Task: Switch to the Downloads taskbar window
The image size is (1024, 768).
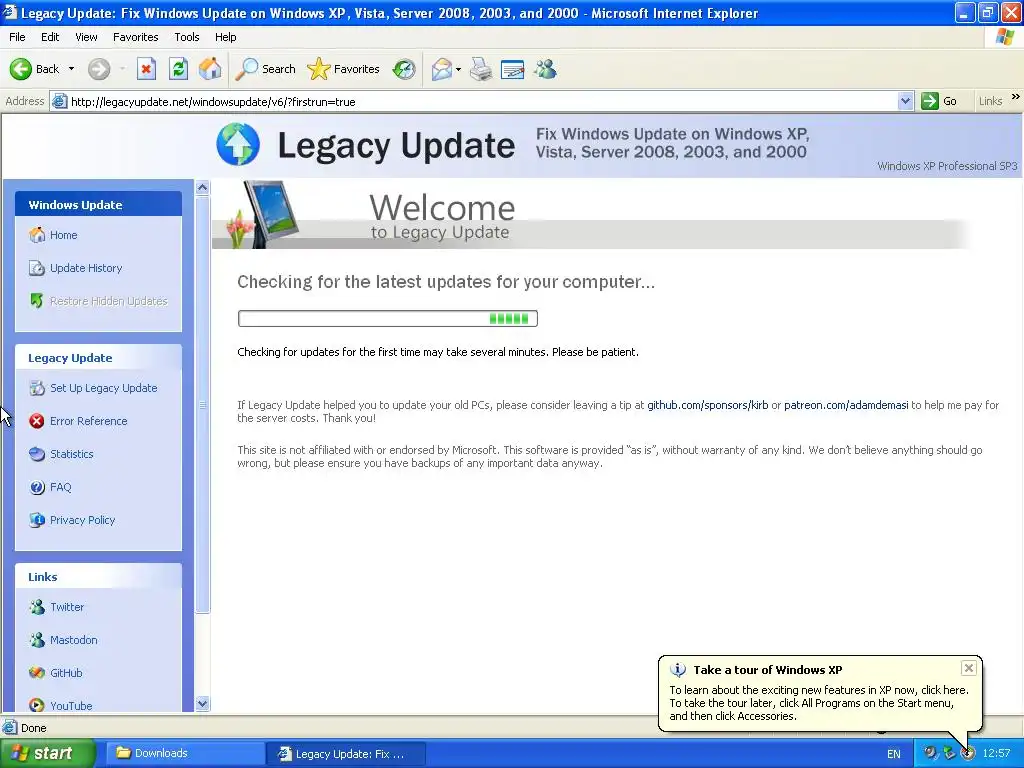Action: (x=185, y=754)
